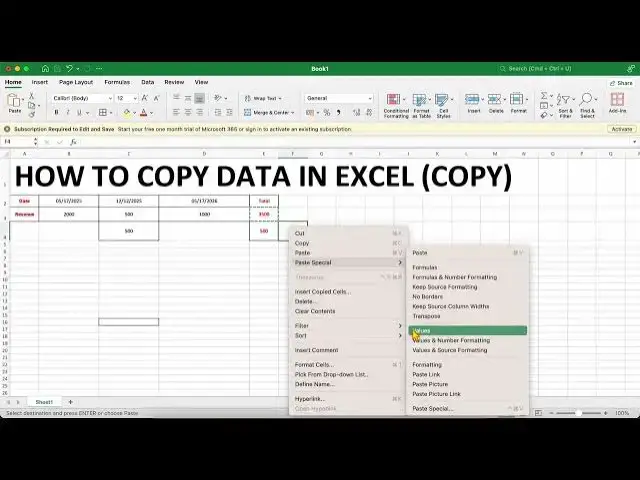Click the ribbon Delete cells button
This screenshot has height=480, width=640.
[496, 103]
